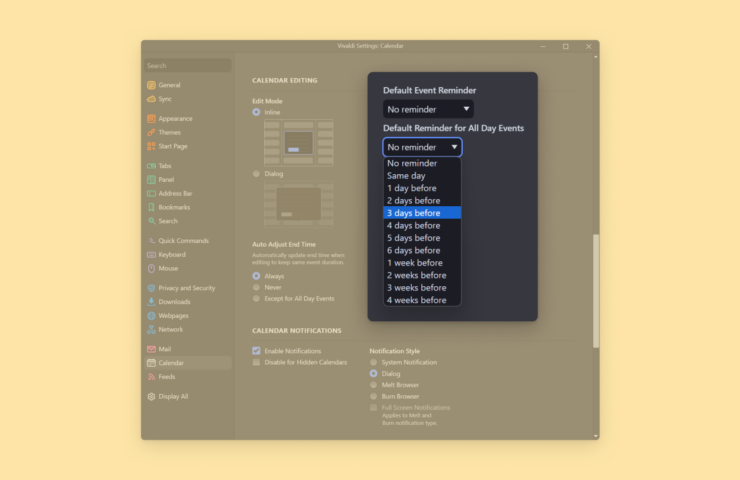Select highlighted 3 days before option

(422, 213)
